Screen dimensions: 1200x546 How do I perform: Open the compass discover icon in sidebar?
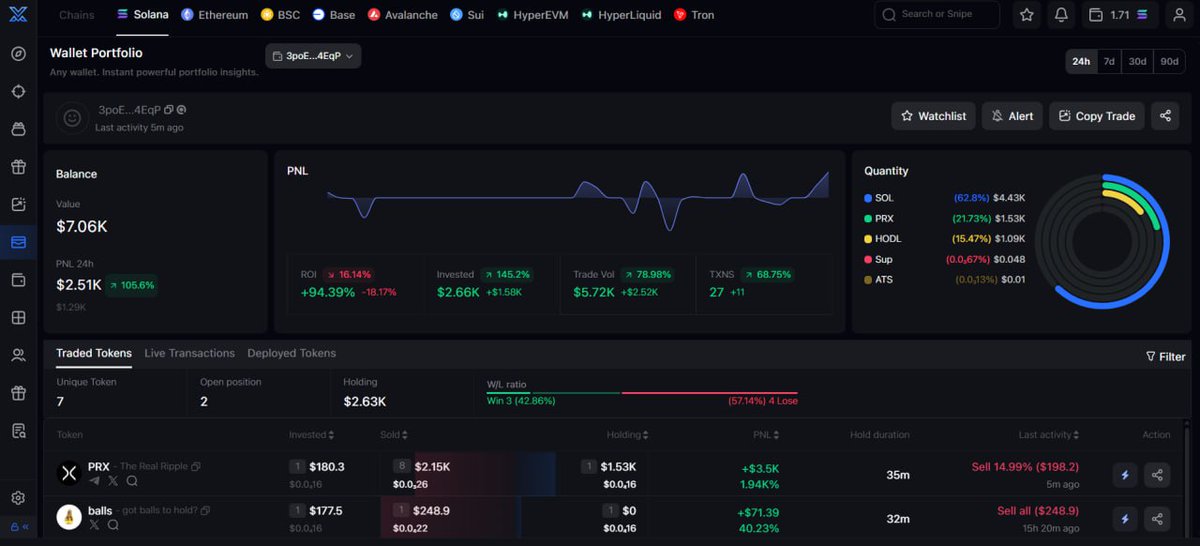coord(18,54)
